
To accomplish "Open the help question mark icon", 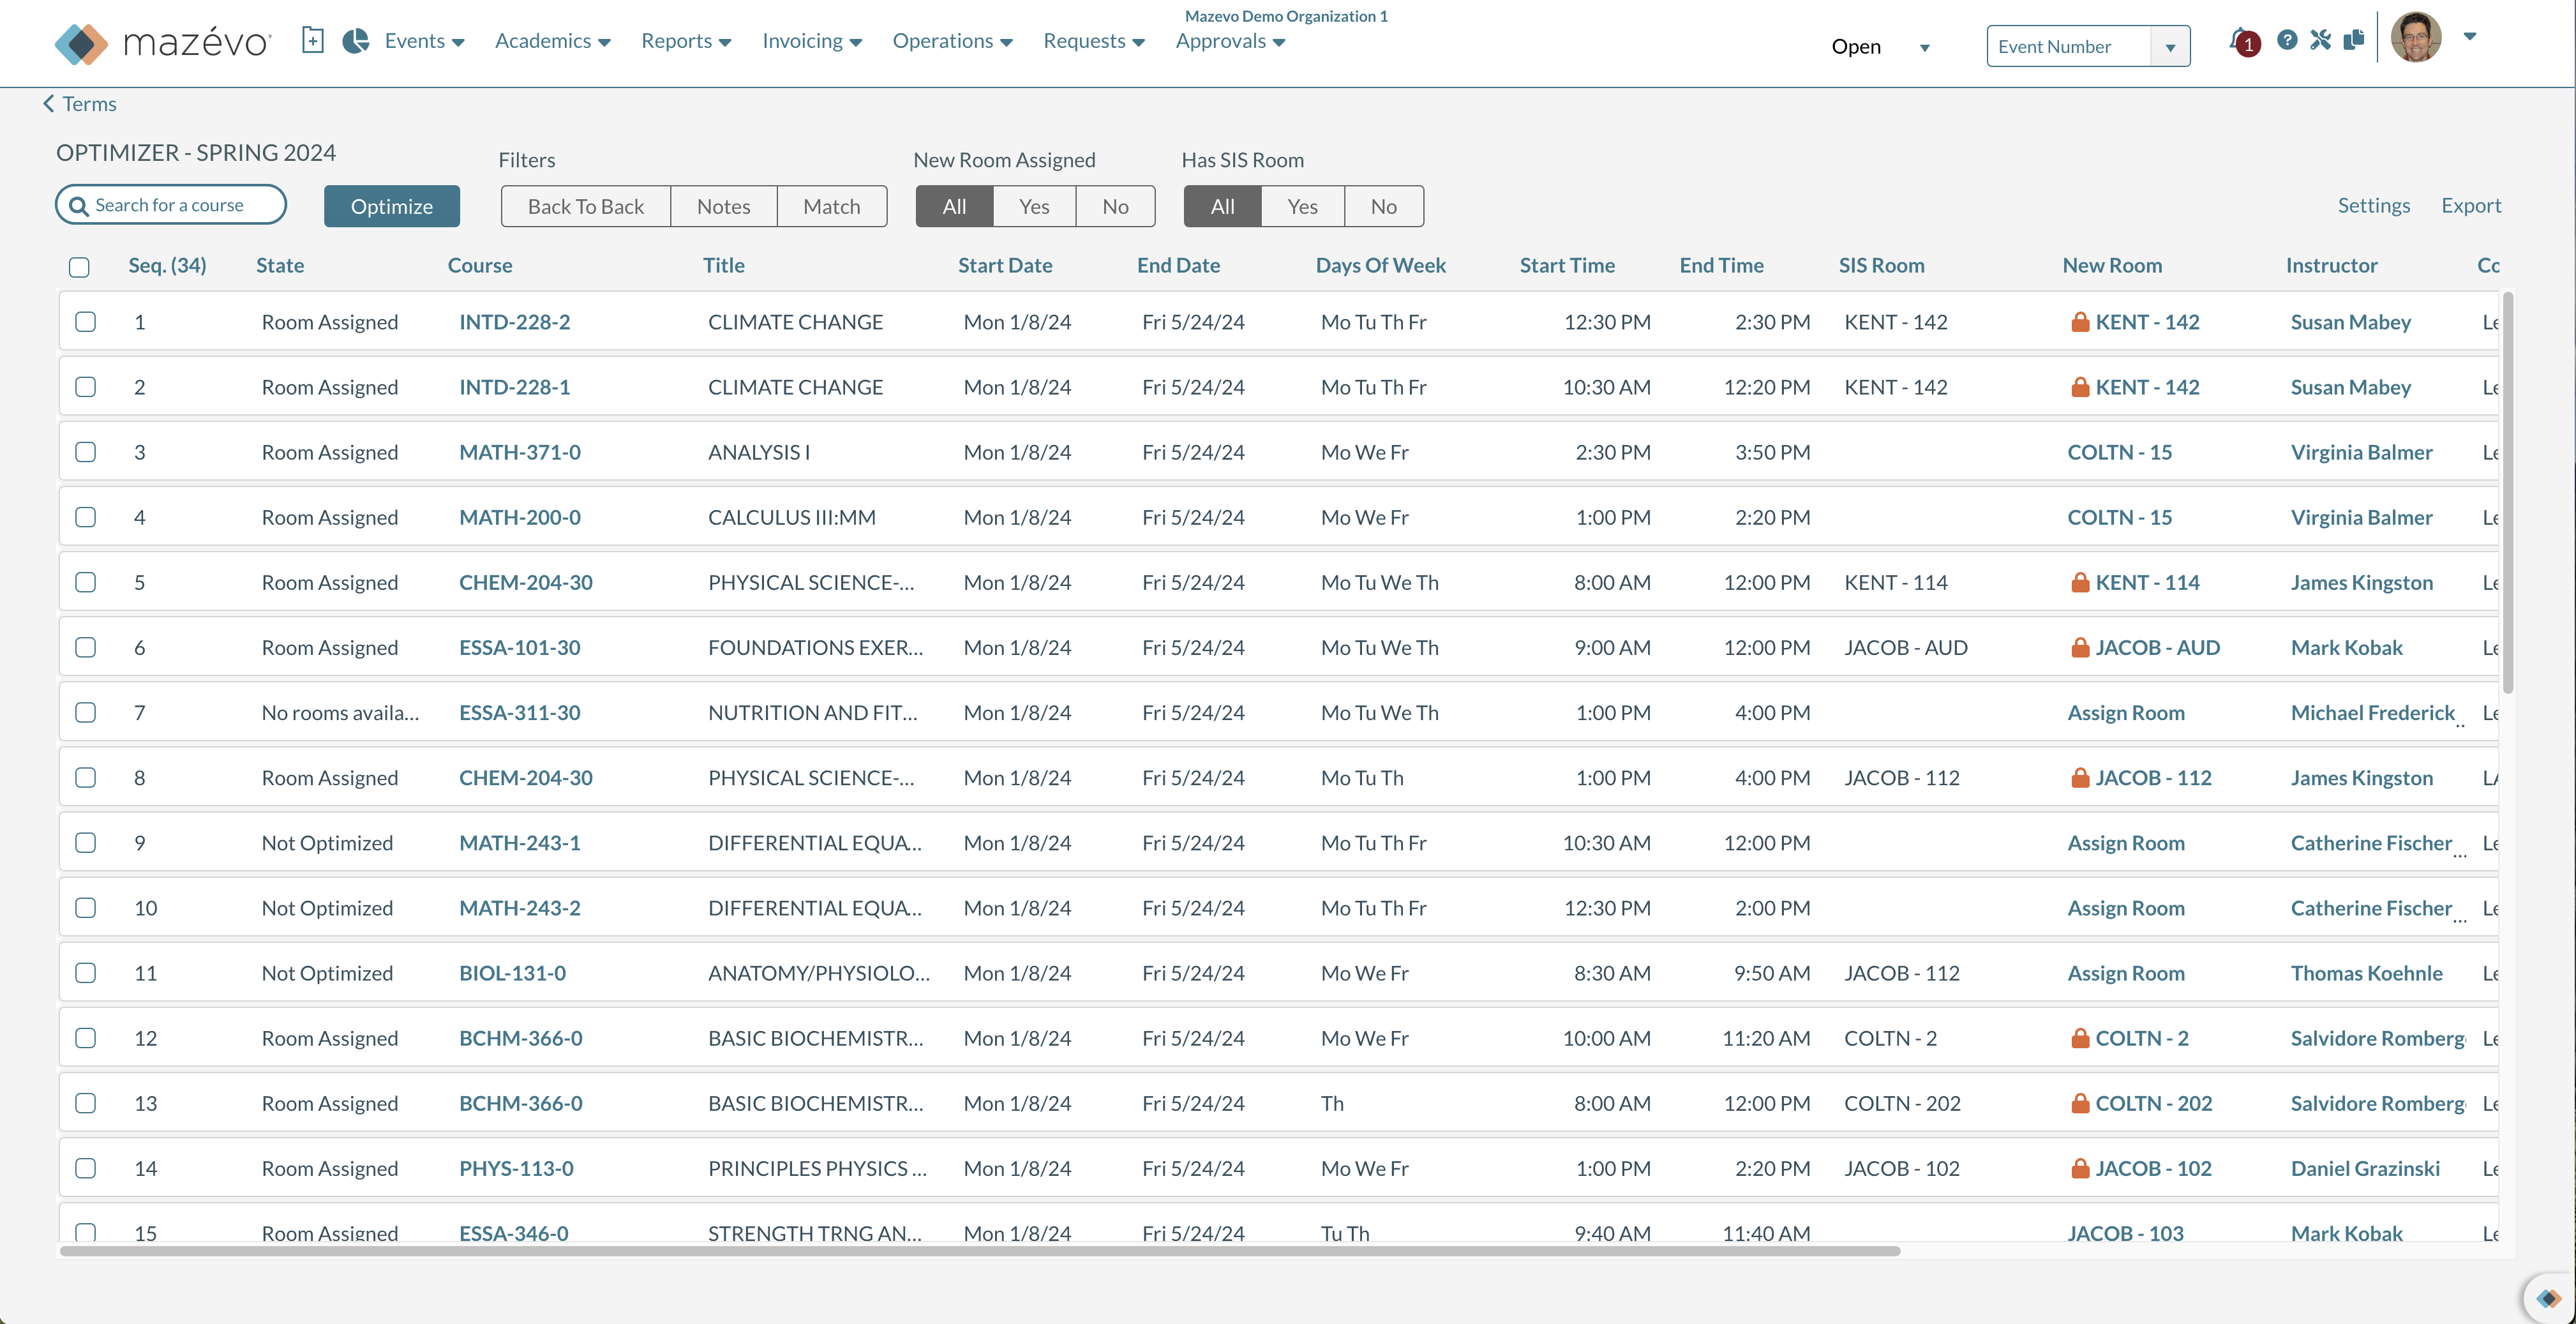I will (x=2288, y=40).
